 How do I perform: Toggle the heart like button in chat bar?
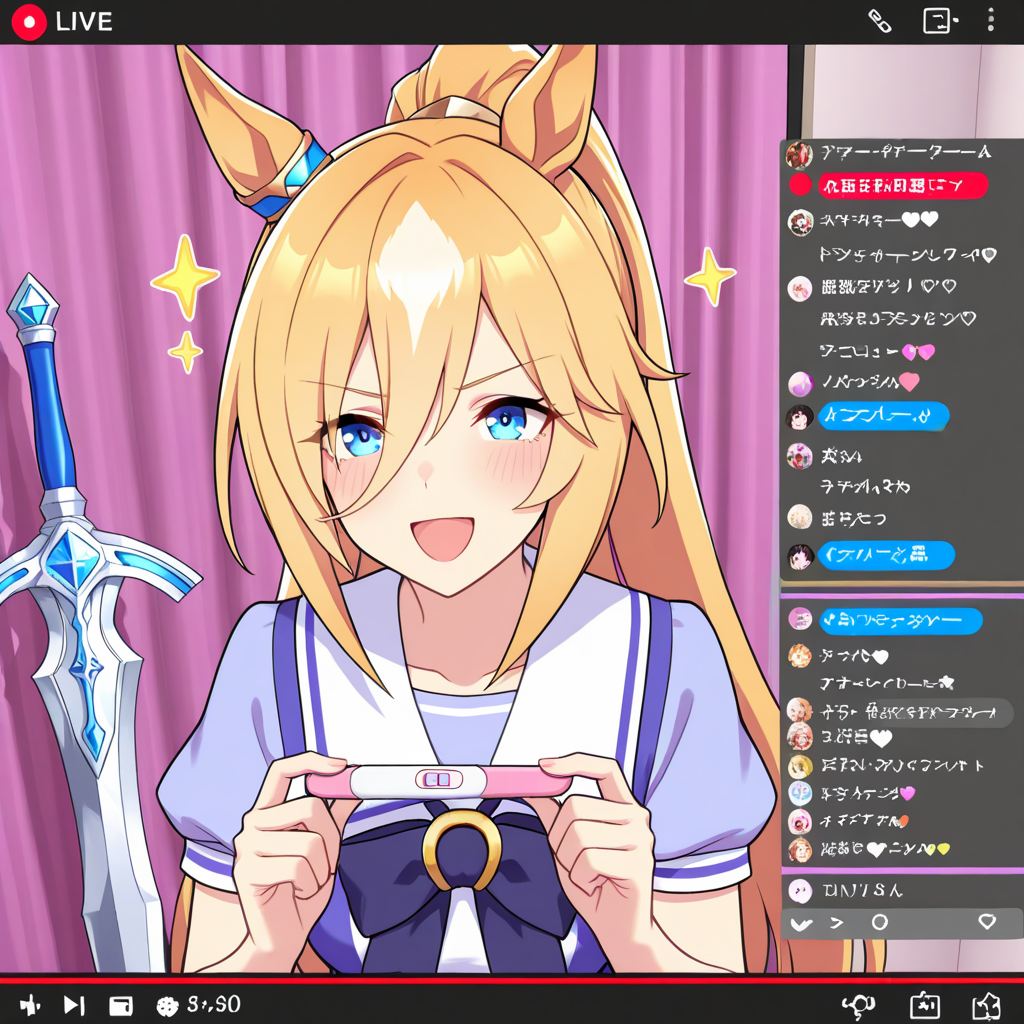click(x=987, y=922)
